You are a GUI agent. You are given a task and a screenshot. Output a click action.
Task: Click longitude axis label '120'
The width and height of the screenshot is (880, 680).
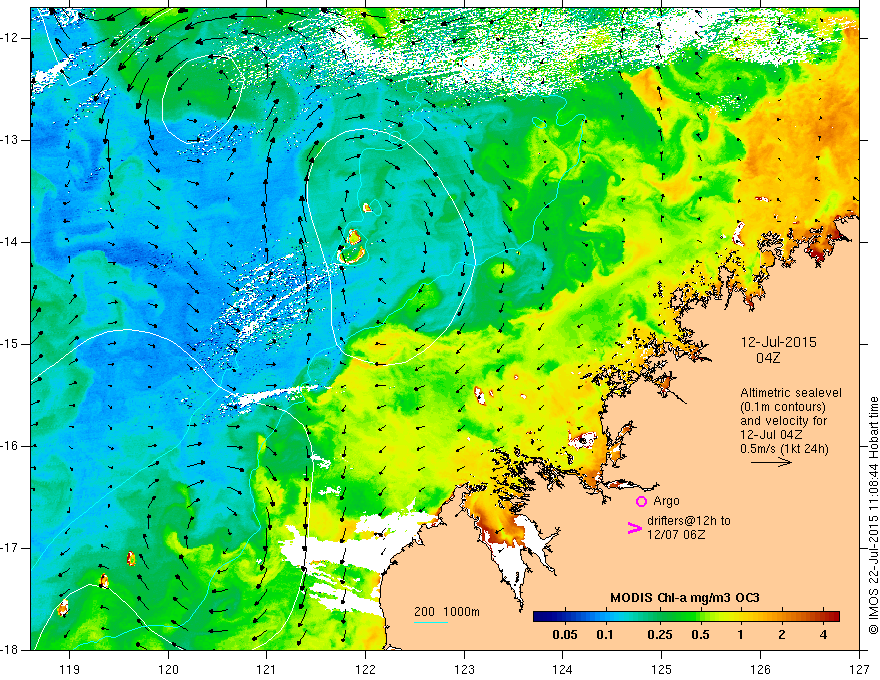(168, 669)
